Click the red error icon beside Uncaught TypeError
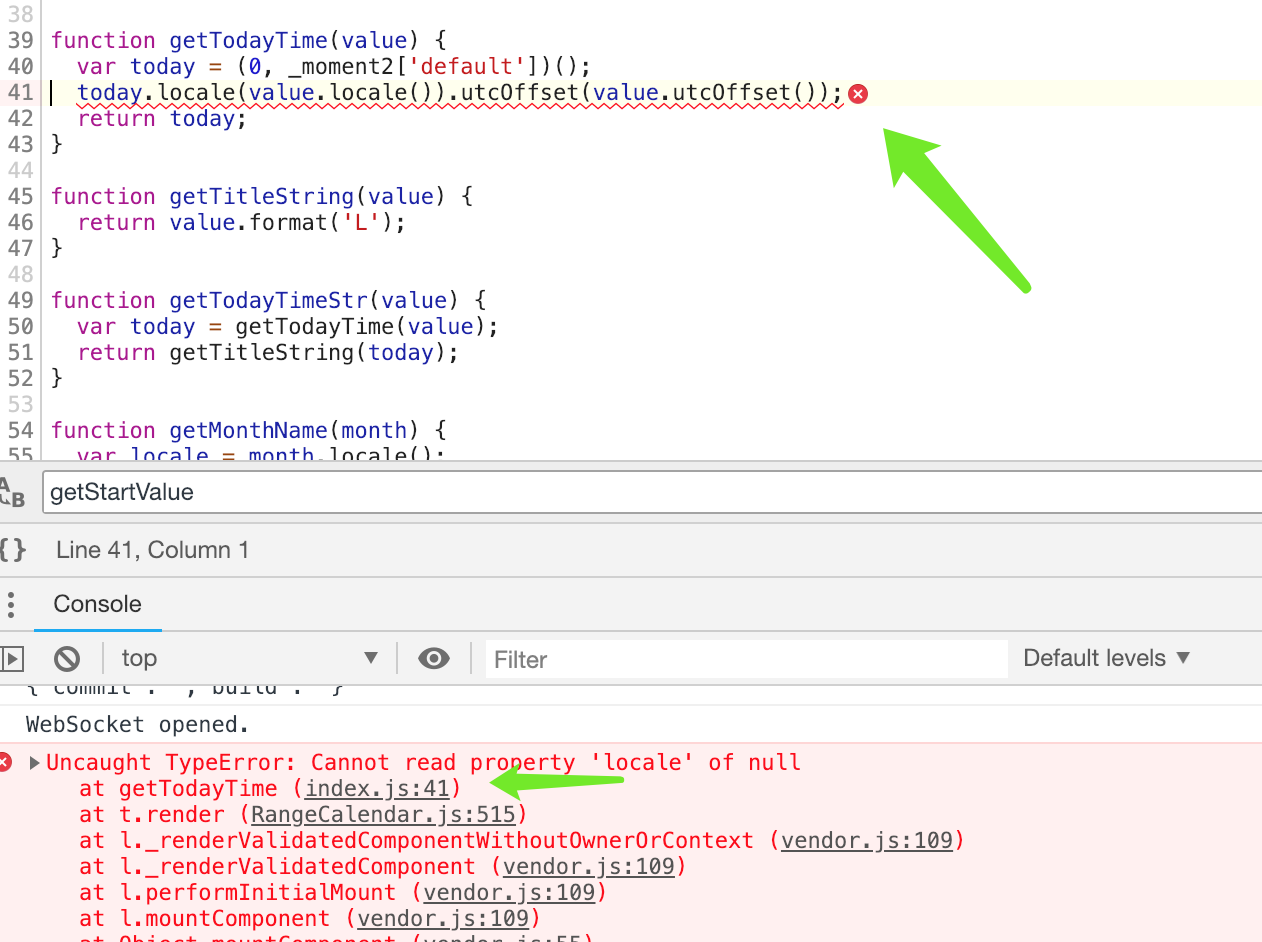Viewport: 1262px width, 942px height. coord(6,762)
